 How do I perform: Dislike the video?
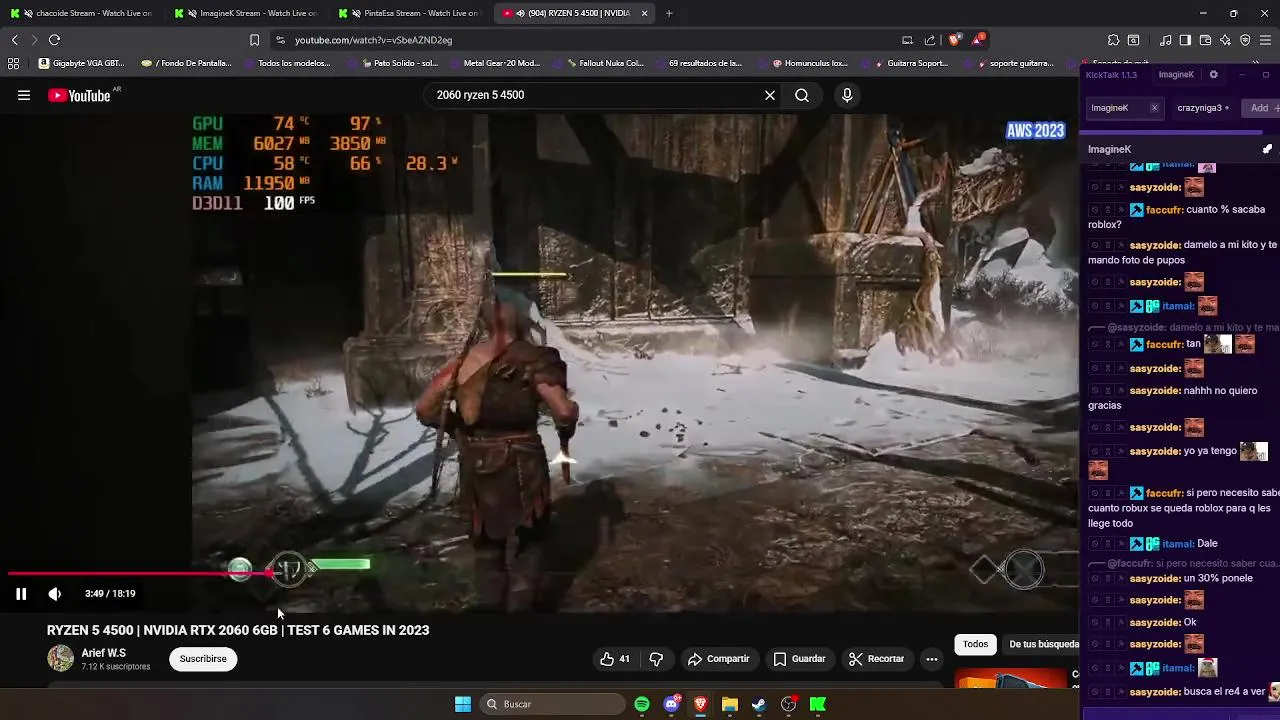656,659
